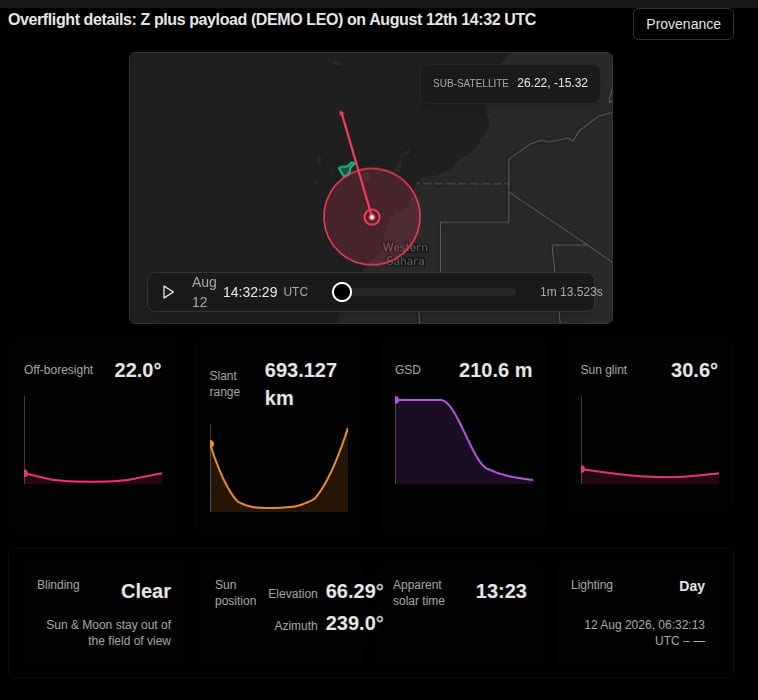Click the 14:32:29 UTC timestamp
This screenshot has height=700, width=758.
point(265,292)
